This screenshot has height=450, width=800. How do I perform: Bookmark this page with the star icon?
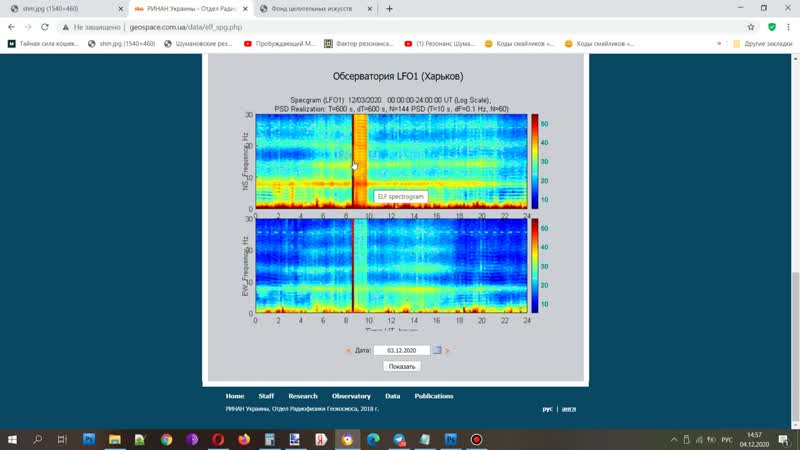tap(751, 28)
